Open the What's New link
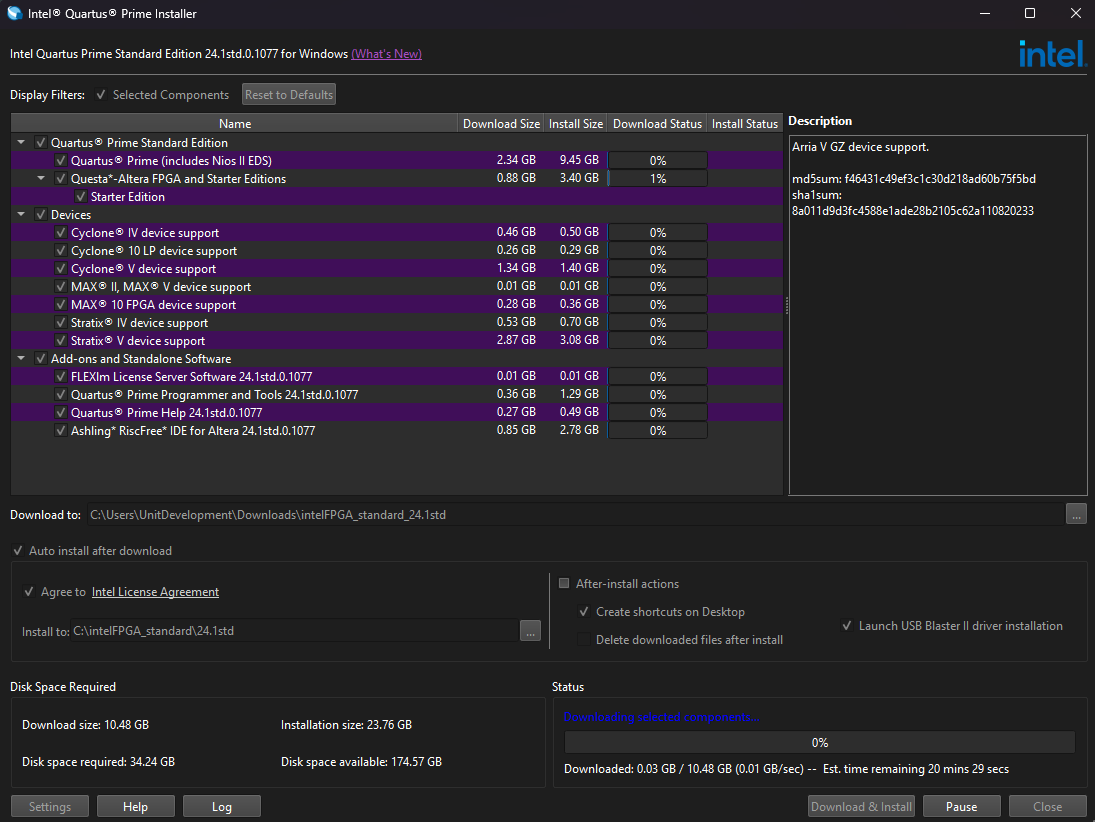Screen dimensions: 1095x822 click(386, 54)
